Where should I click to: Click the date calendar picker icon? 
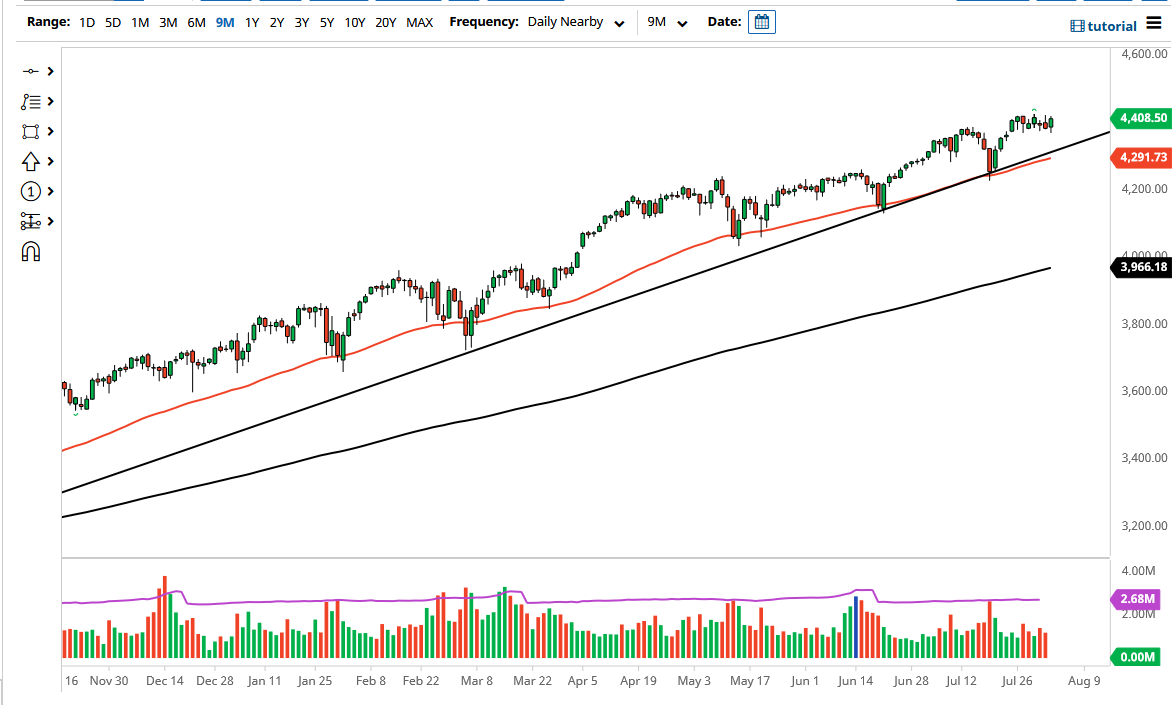point(761,21)
